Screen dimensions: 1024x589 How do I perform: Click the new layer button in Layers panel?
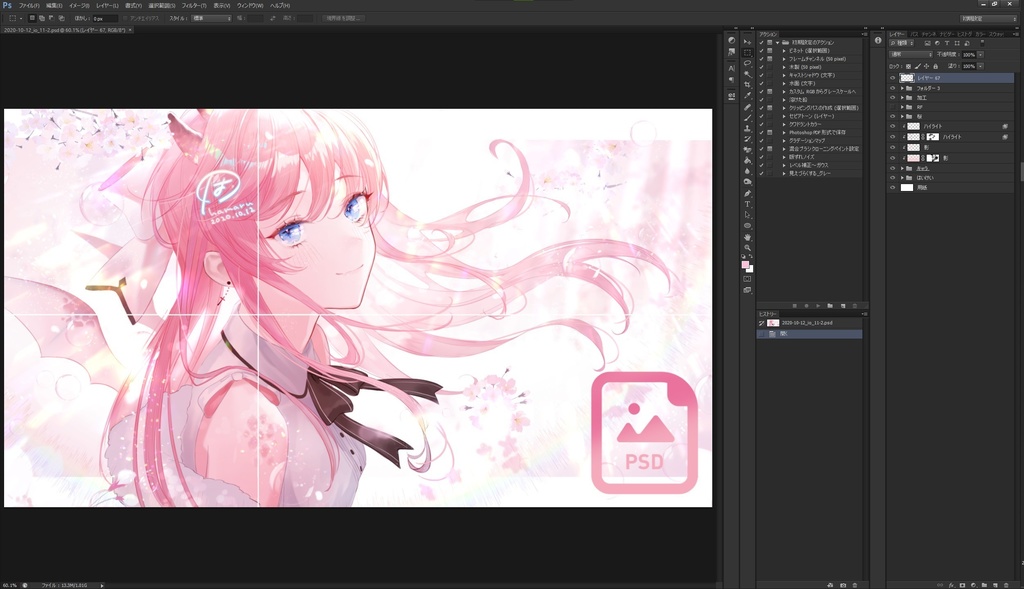tap(996, 585)
